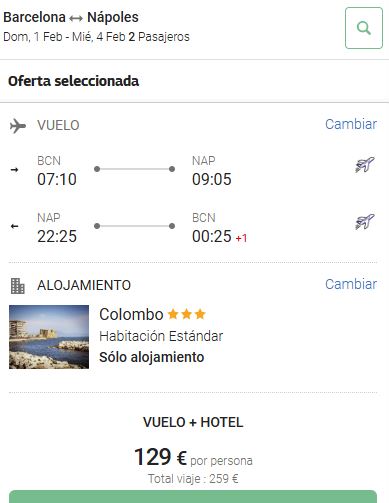The image size is (389, 503).
Task: Click the airline logo on the outbound flight
Action: point(365,164)
